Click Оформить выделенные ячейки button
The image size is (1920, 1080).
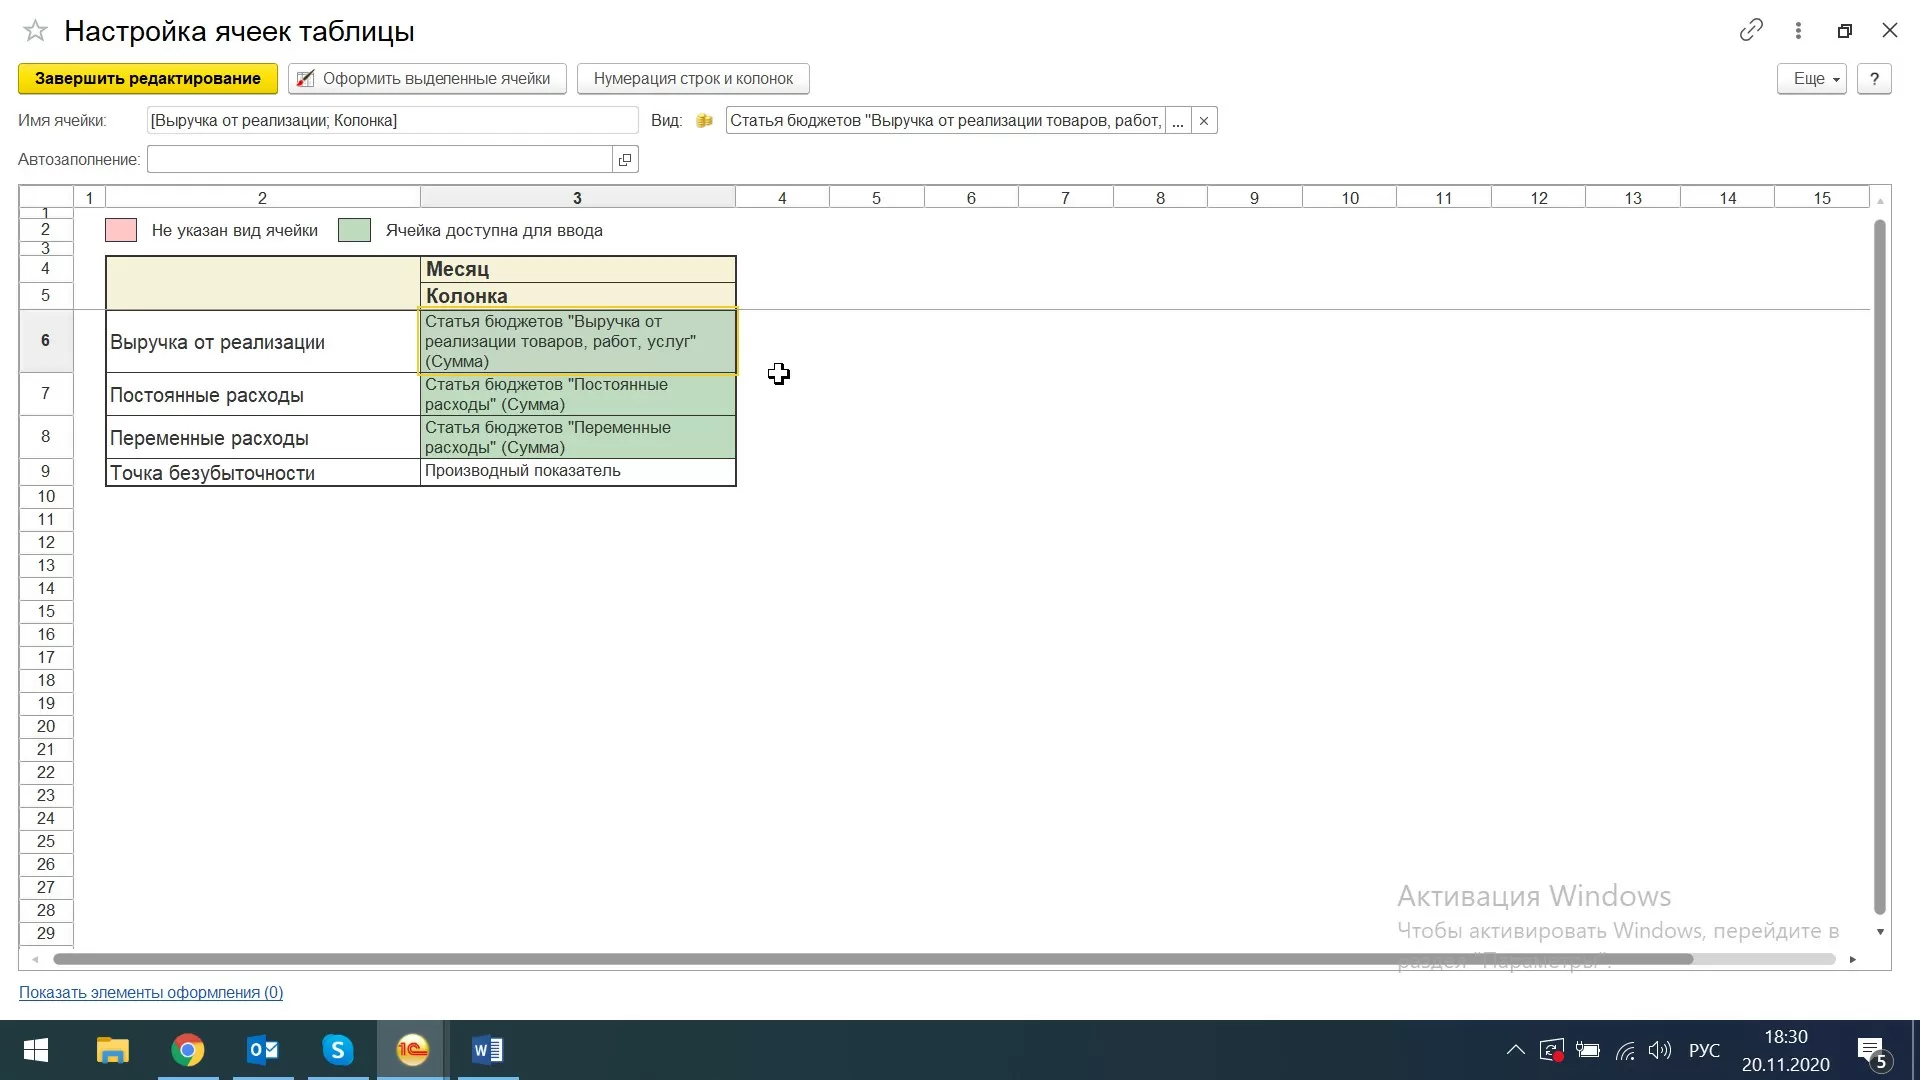click(x=427, y=78)
